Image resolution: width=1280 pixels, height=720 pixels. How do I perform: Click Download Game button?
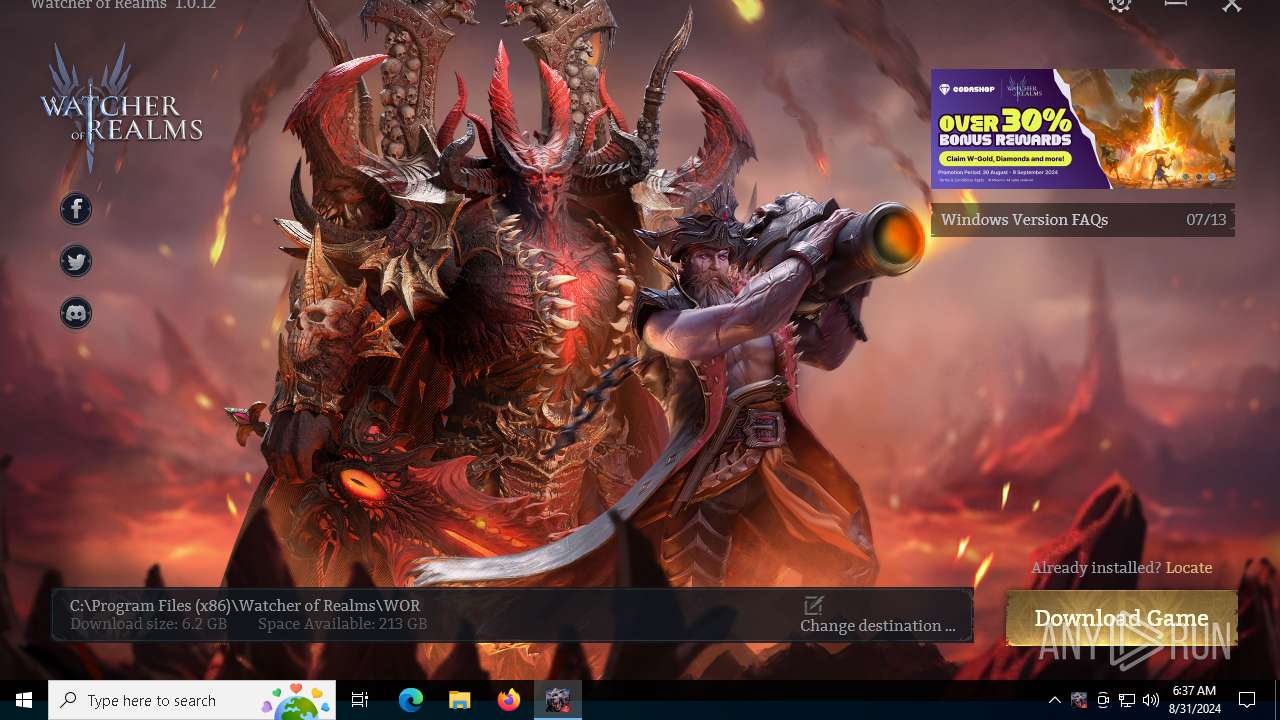pyautogui.click(x=1122, y=618)
